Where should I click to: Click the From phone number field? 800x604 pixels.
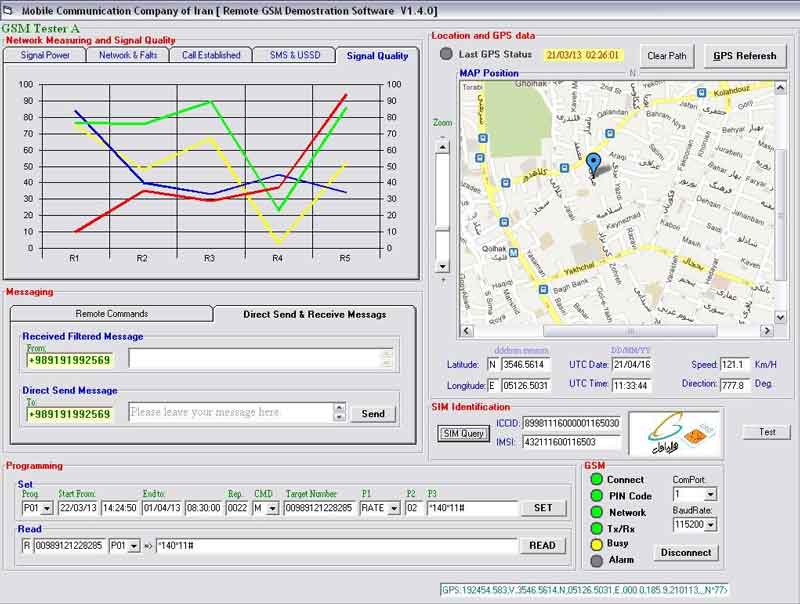click(x=69, y=360)
